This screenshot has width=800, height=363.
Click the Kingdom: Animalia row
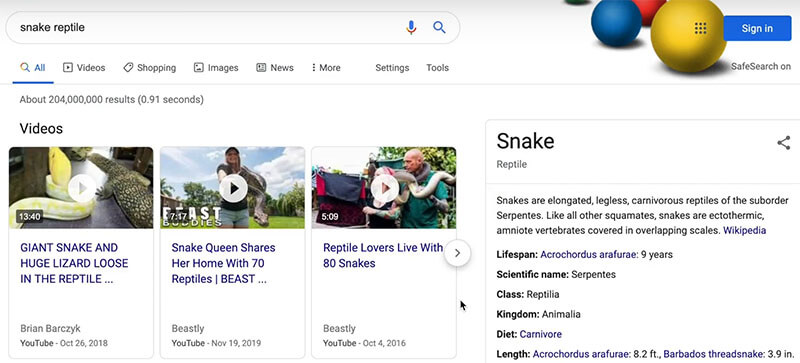(x=538, y=314)
